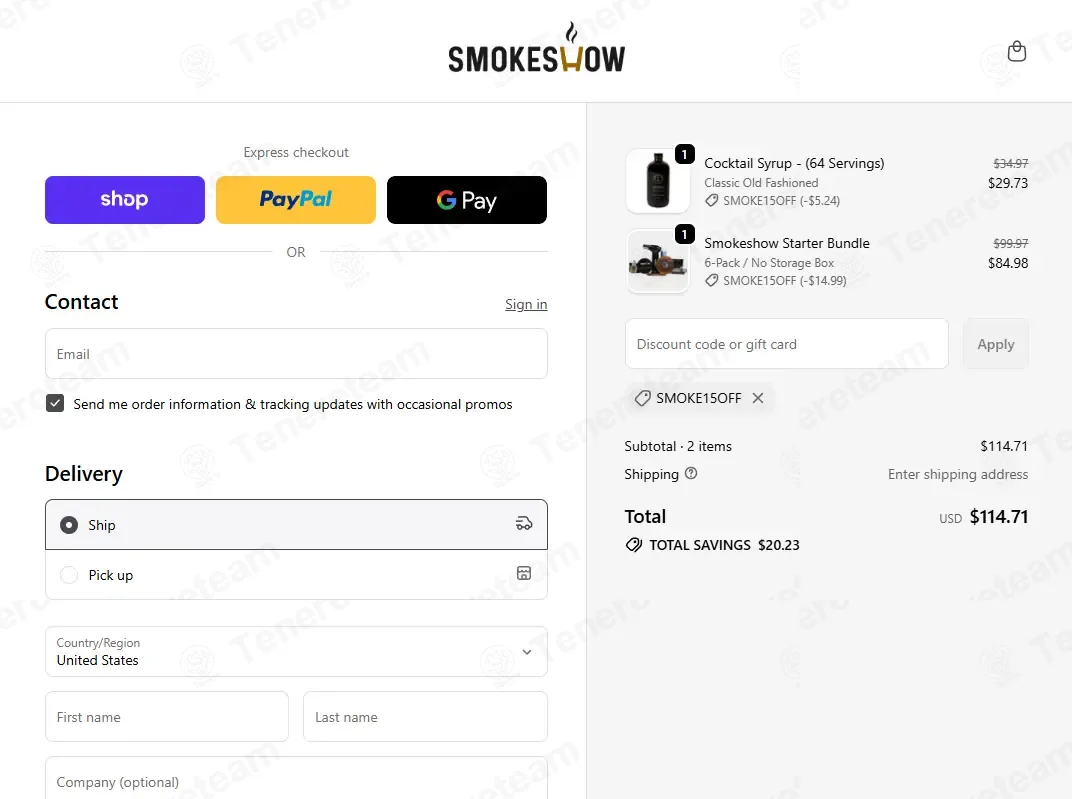1072x799 pixels.
Task: Open the Cocktail Syrup product thumbnail
Action: [x=658, y=180]
